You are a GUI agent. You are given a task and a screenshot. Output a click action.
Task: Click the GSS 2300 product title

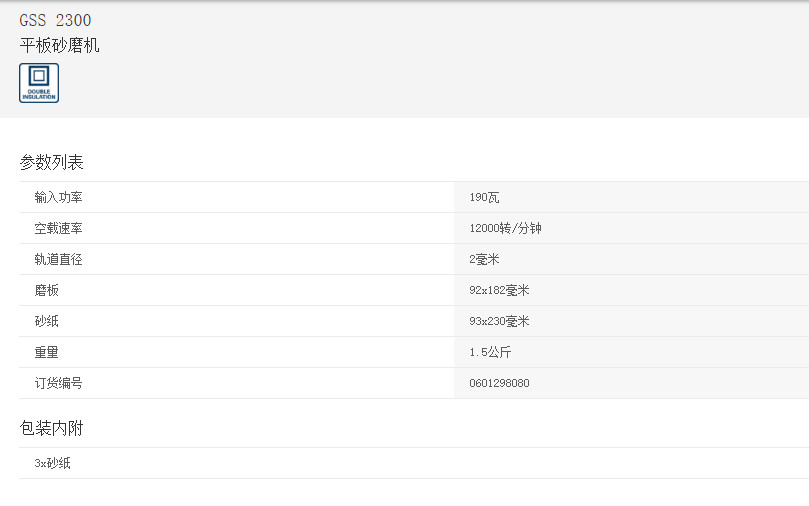[55, 20]
